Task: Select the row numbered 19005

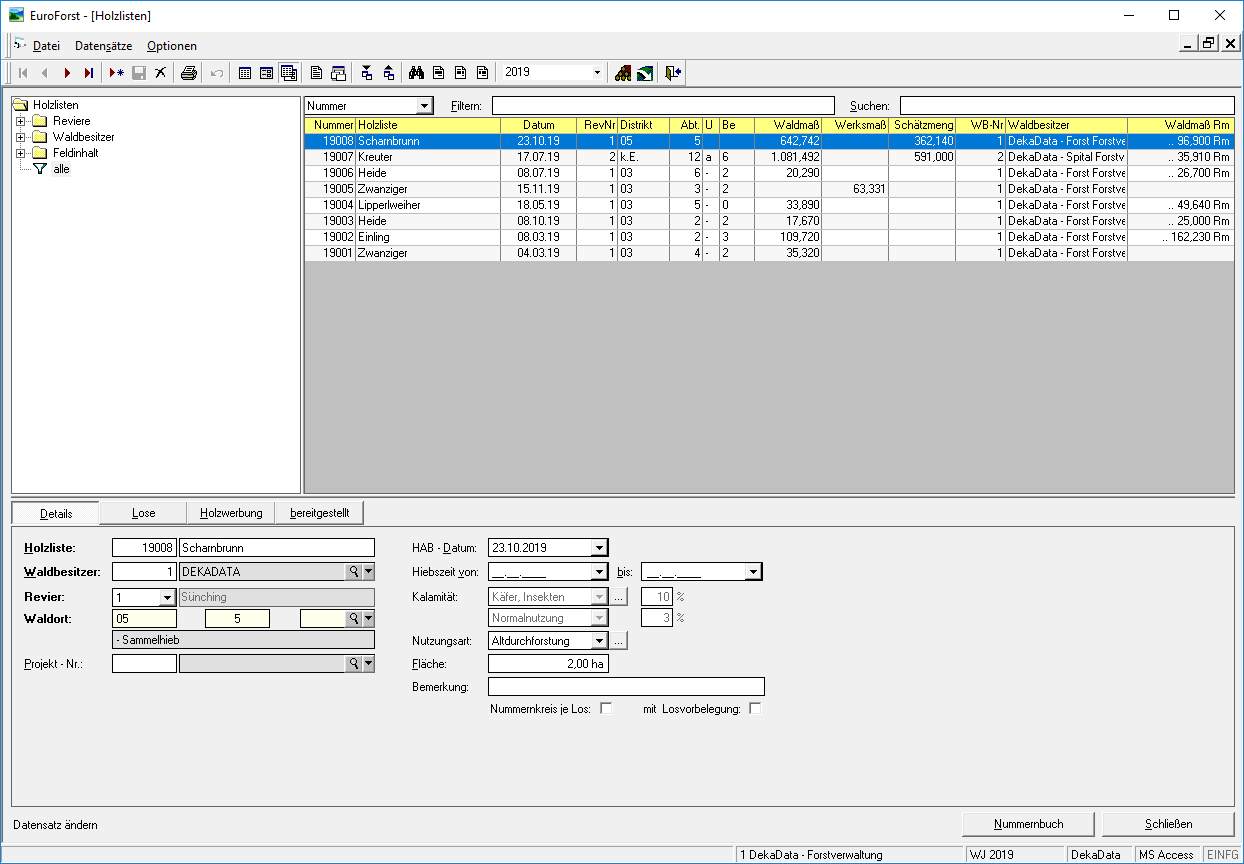Action: 768,189
